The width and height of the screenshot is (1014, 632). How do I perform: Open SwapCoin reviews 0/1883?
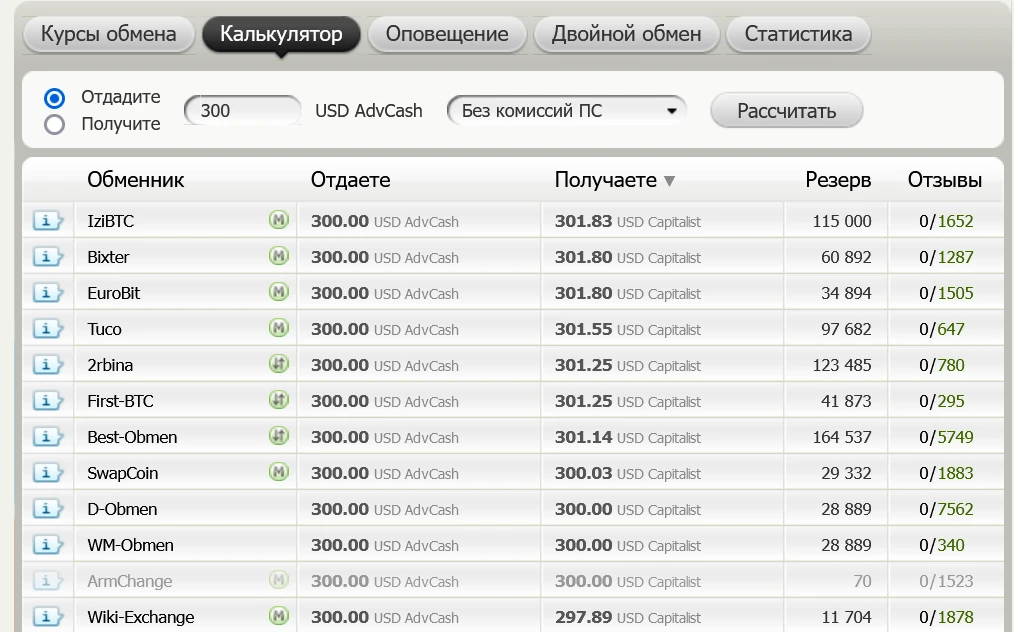pos(946,474)
